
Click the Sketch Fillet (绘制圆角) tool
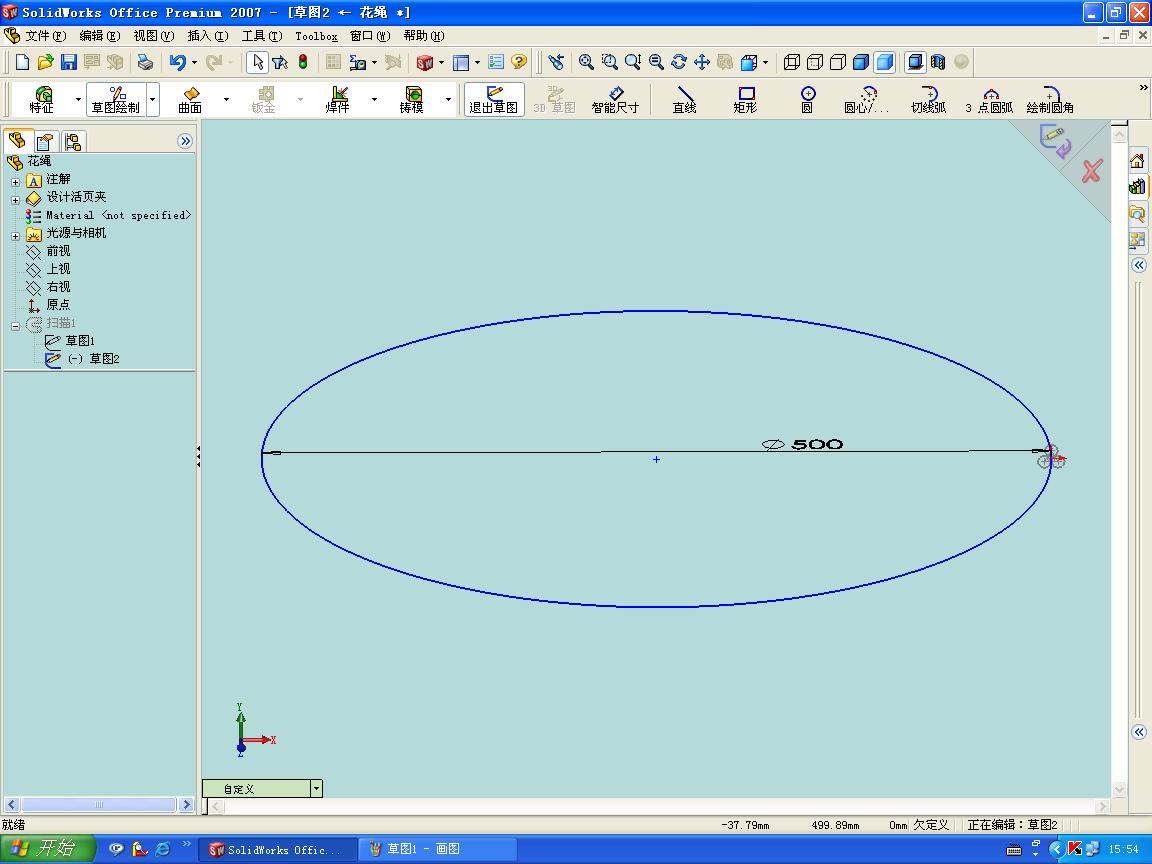coord(1049,99)
